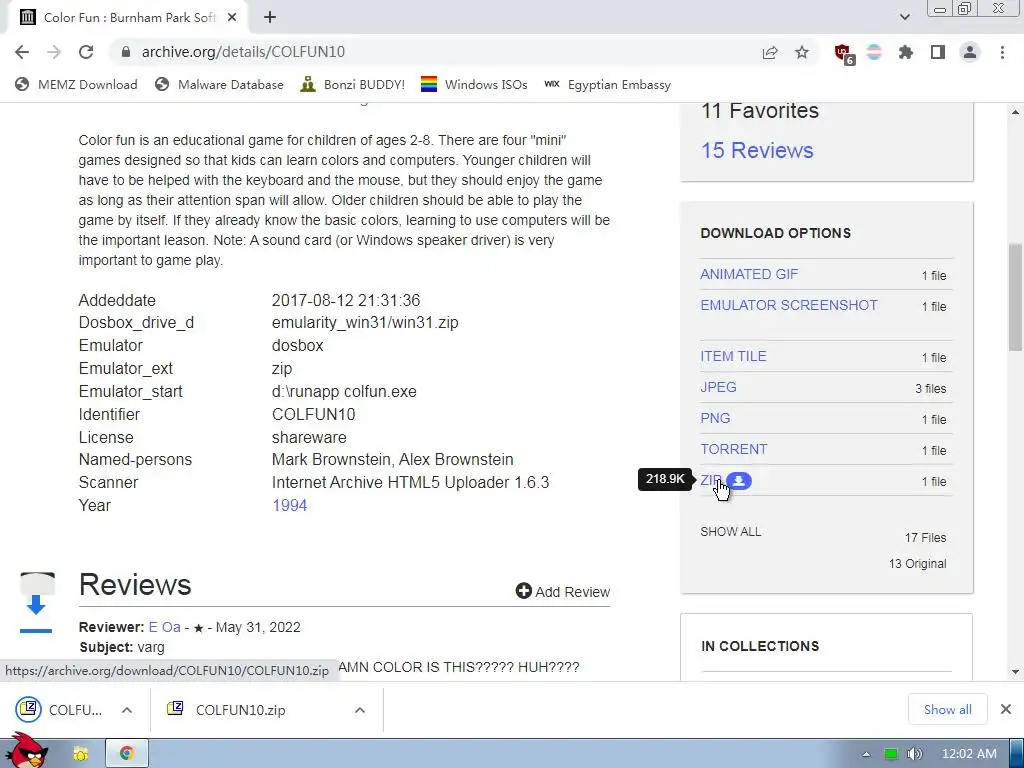Switch to the Chrome taskbar button
This screenshot has width=1024, height=768.
click(127, 754)
